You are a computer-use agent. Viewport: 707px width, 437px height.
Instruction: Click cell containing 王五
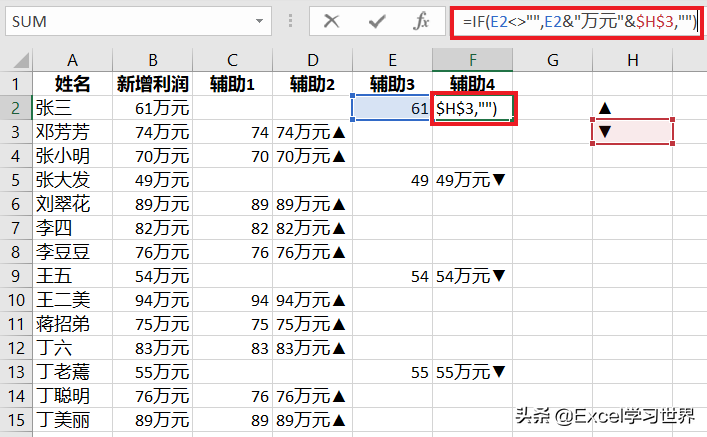coord(72,276)
